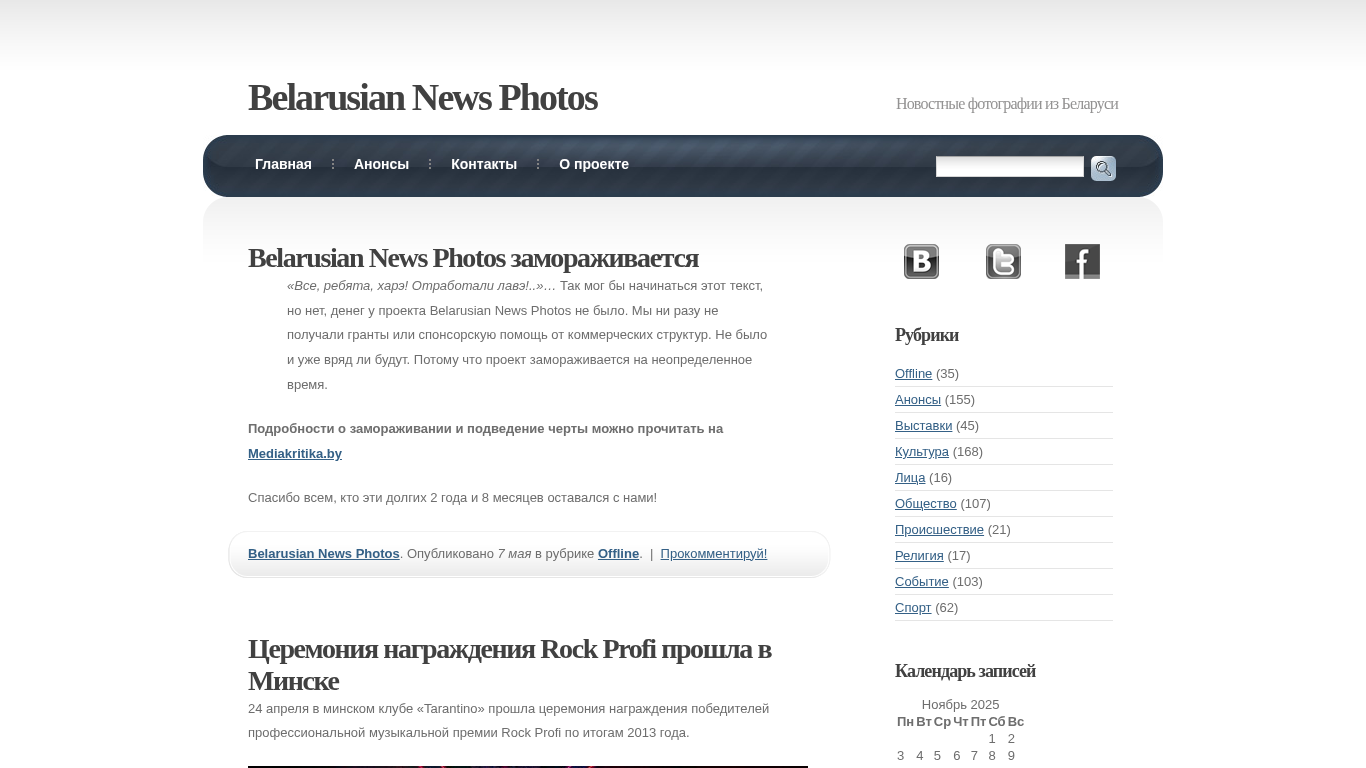Open the Культура category
This screenshot has height=768, width=1366.
pos(922,451)
